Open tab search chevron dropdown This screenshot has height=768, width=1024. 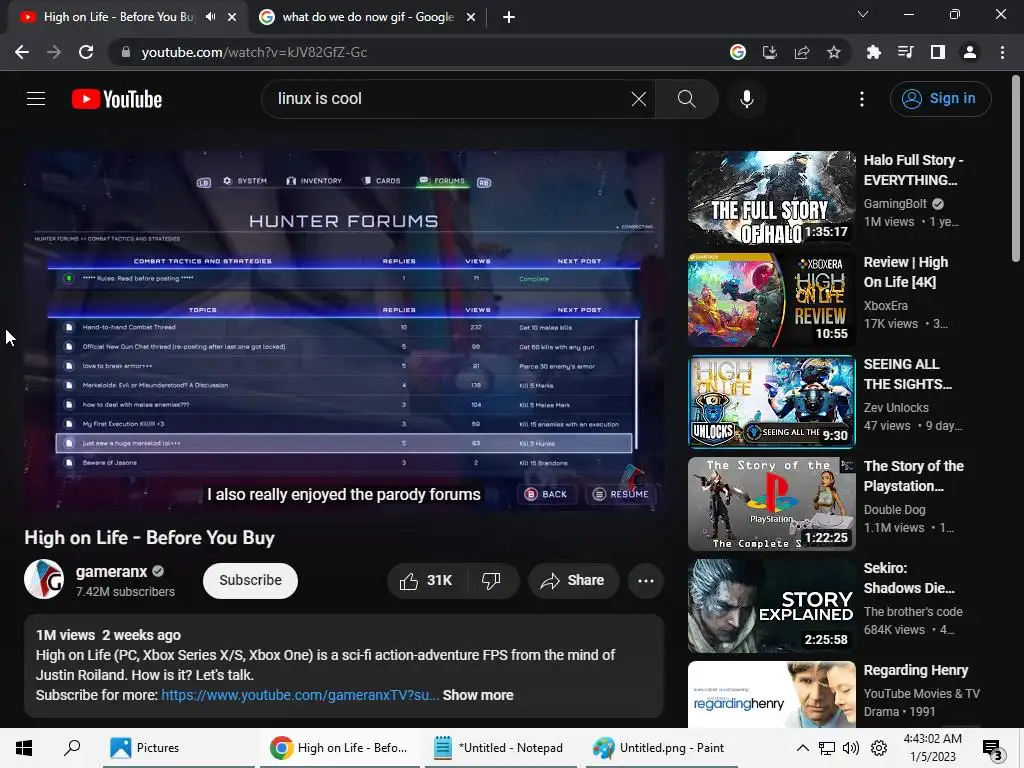(x=863, y=14)
